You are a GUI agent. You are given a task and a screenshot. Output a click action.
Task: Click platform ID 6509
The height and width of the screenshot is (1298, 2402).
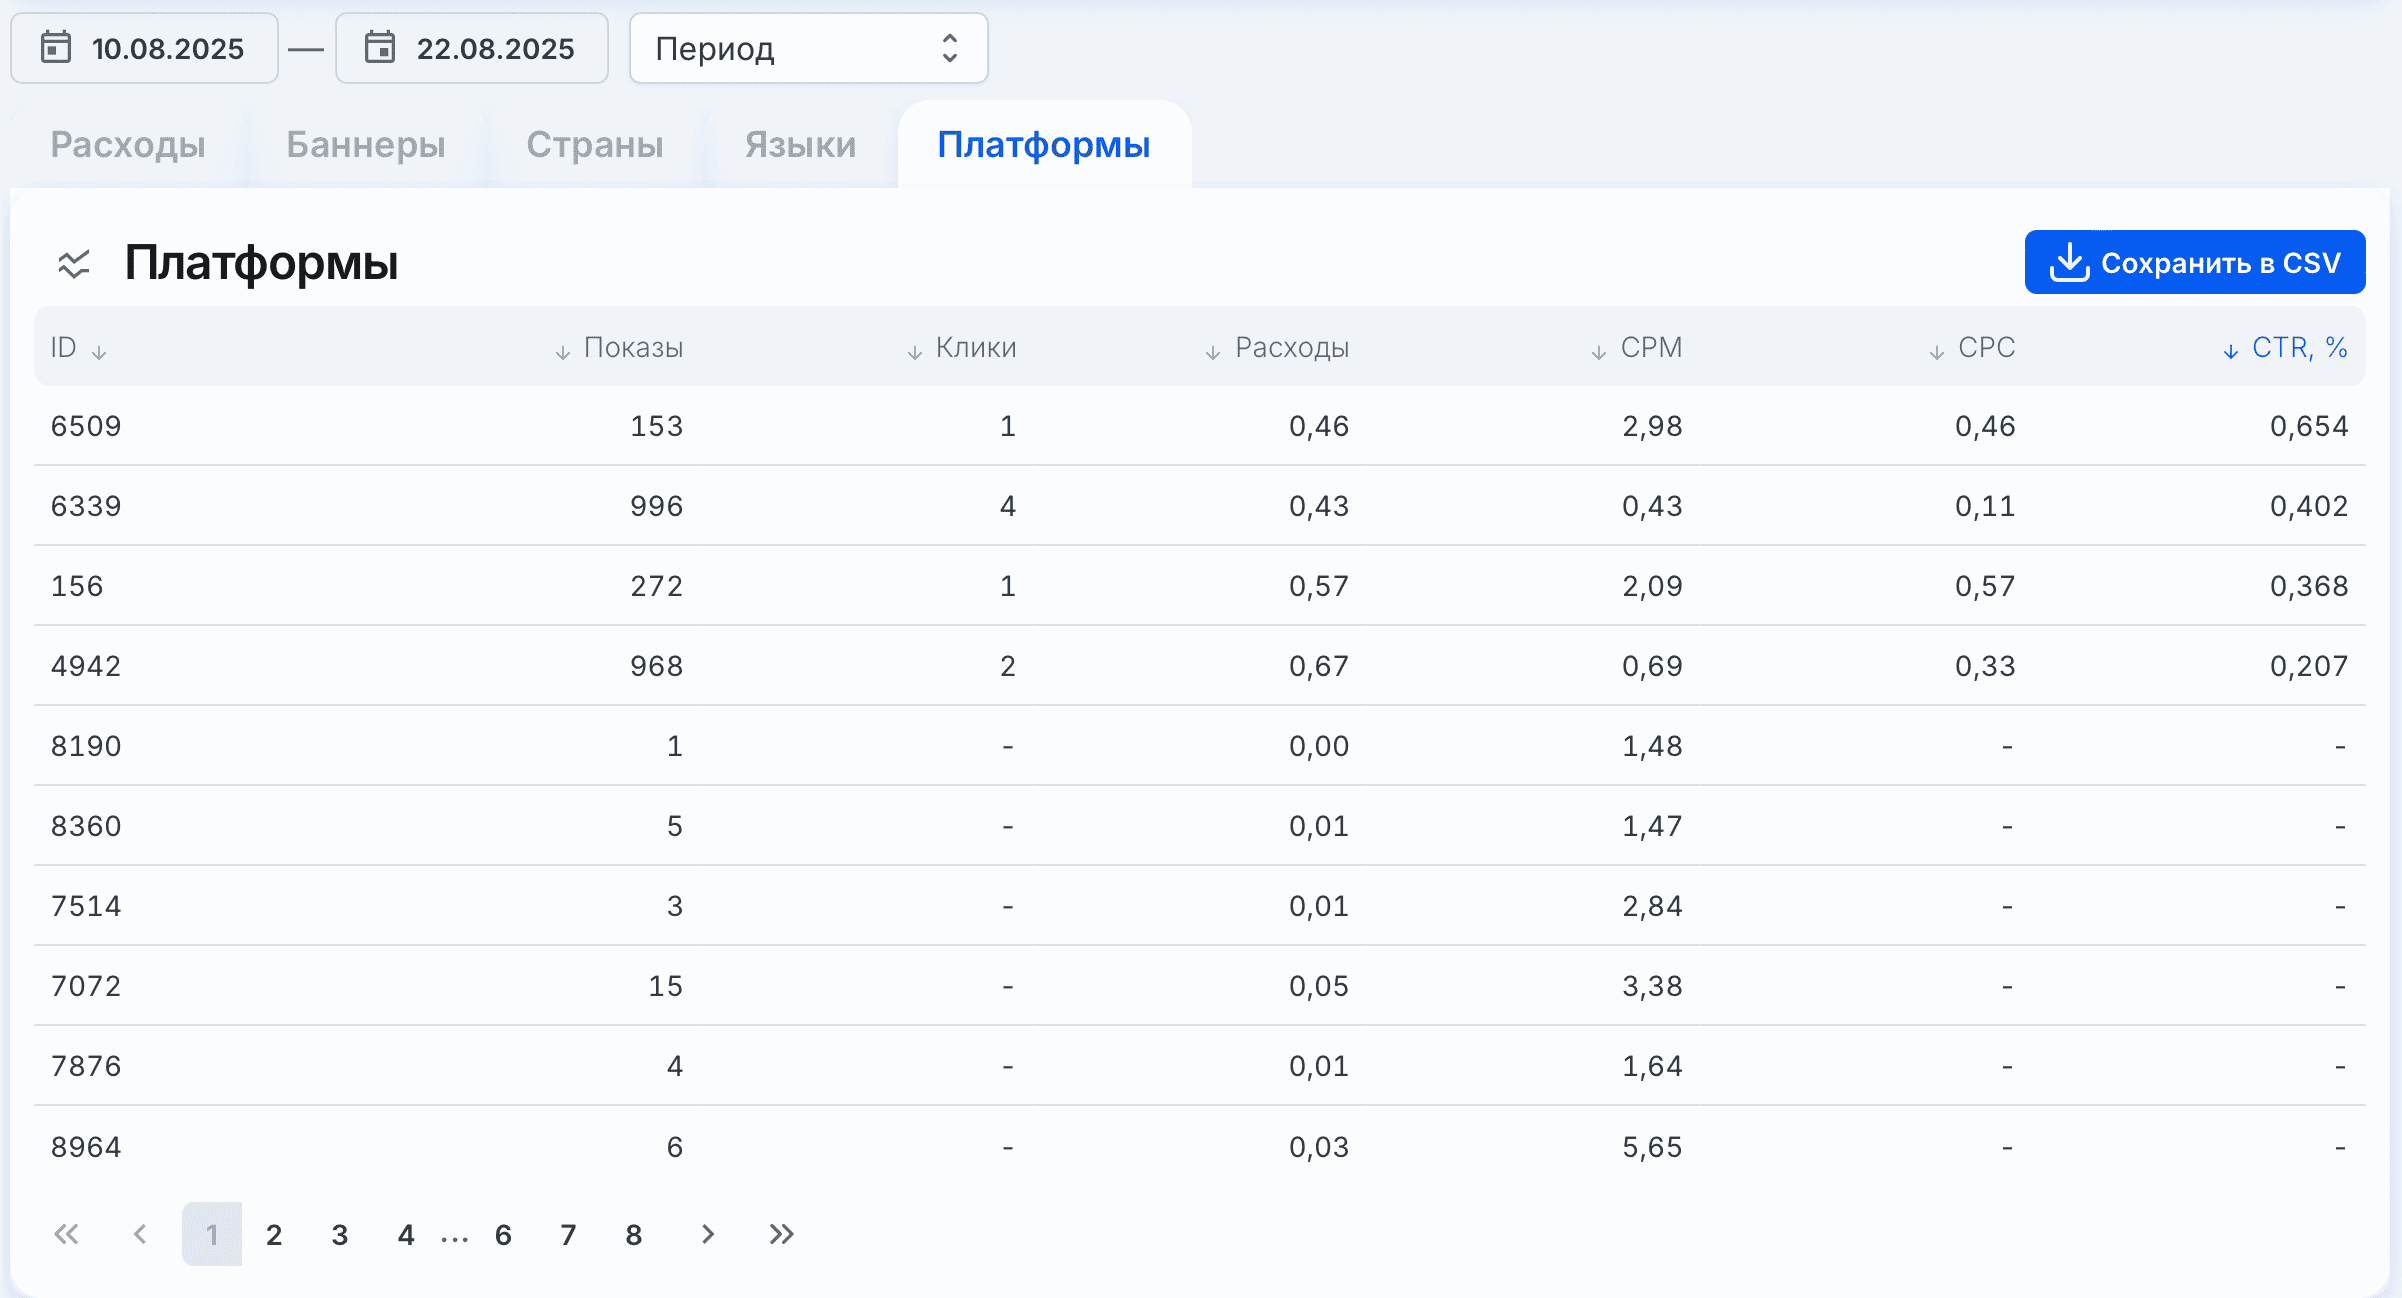click(86, 426)
